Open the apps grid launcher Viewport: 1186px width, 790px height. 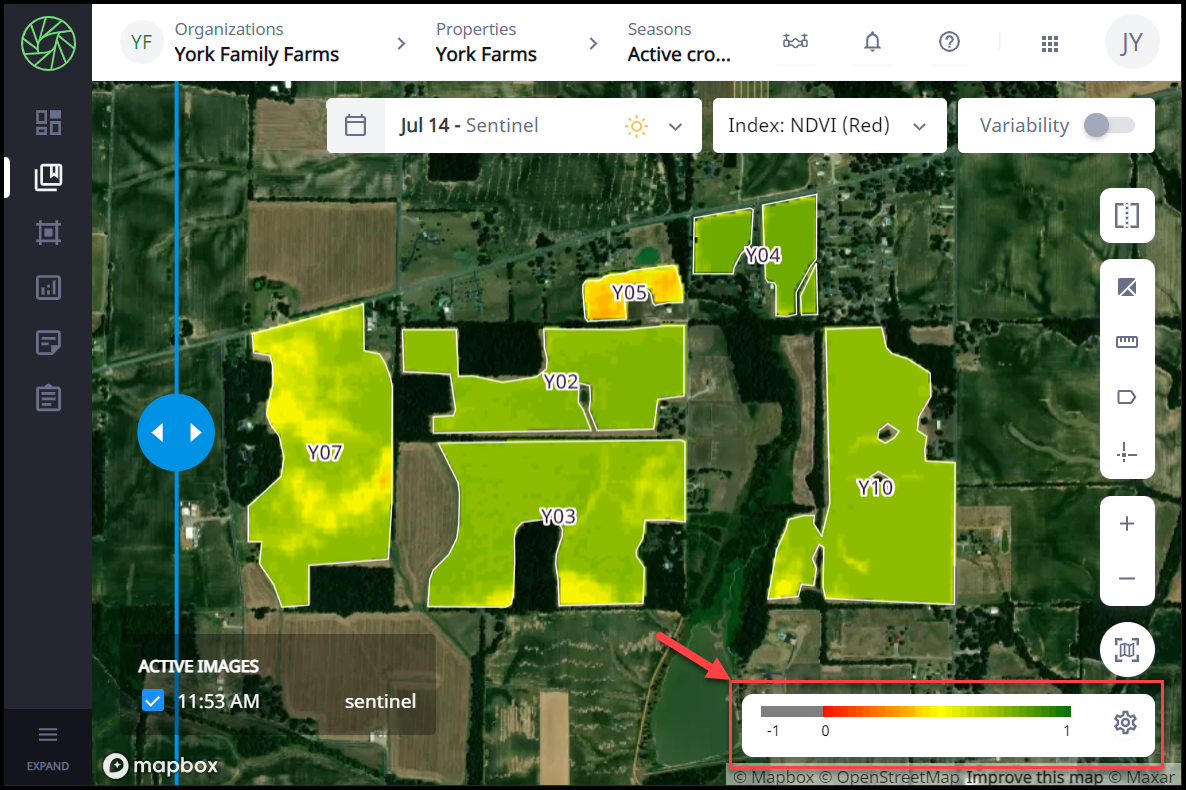[x=1049, y=43]
